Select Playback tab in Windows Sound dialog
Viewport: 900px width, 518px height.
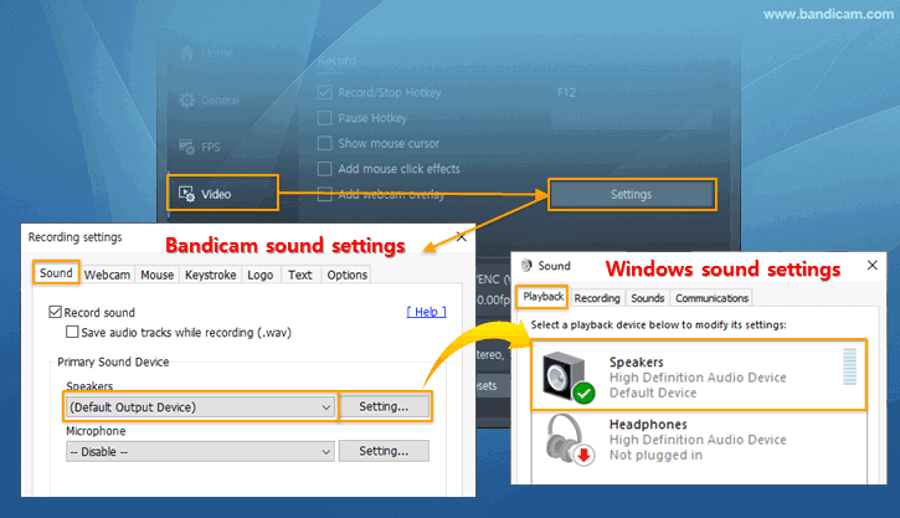coord(542,297)
